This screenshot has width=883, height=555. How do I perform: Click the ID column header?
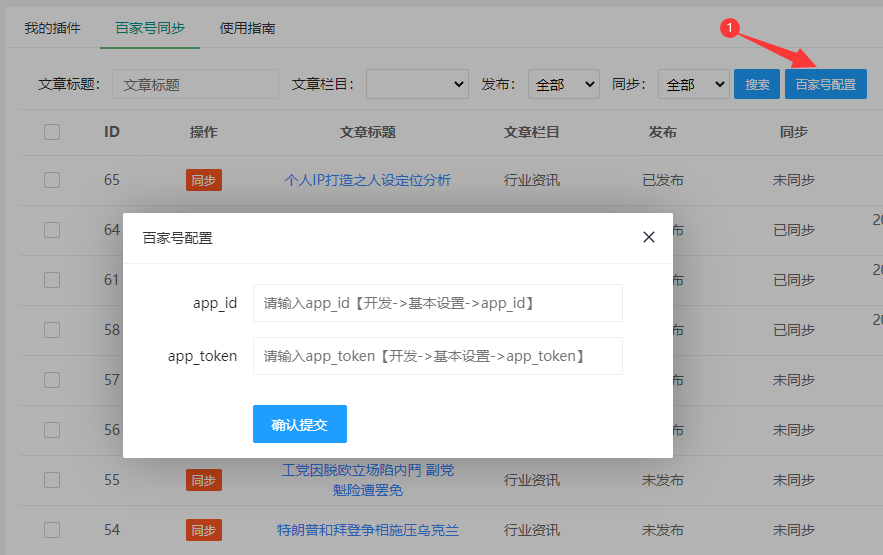112,132
